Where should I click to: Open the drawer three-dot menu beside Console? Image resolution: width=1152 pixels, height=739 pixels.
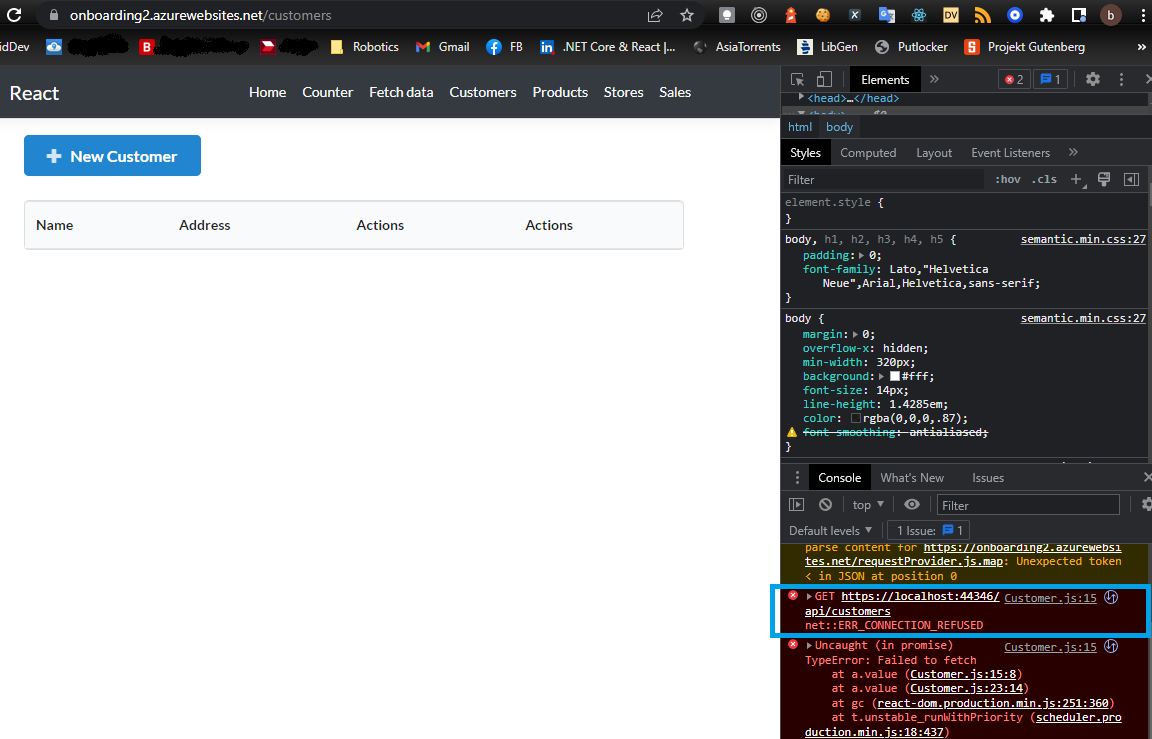[797, 477]
